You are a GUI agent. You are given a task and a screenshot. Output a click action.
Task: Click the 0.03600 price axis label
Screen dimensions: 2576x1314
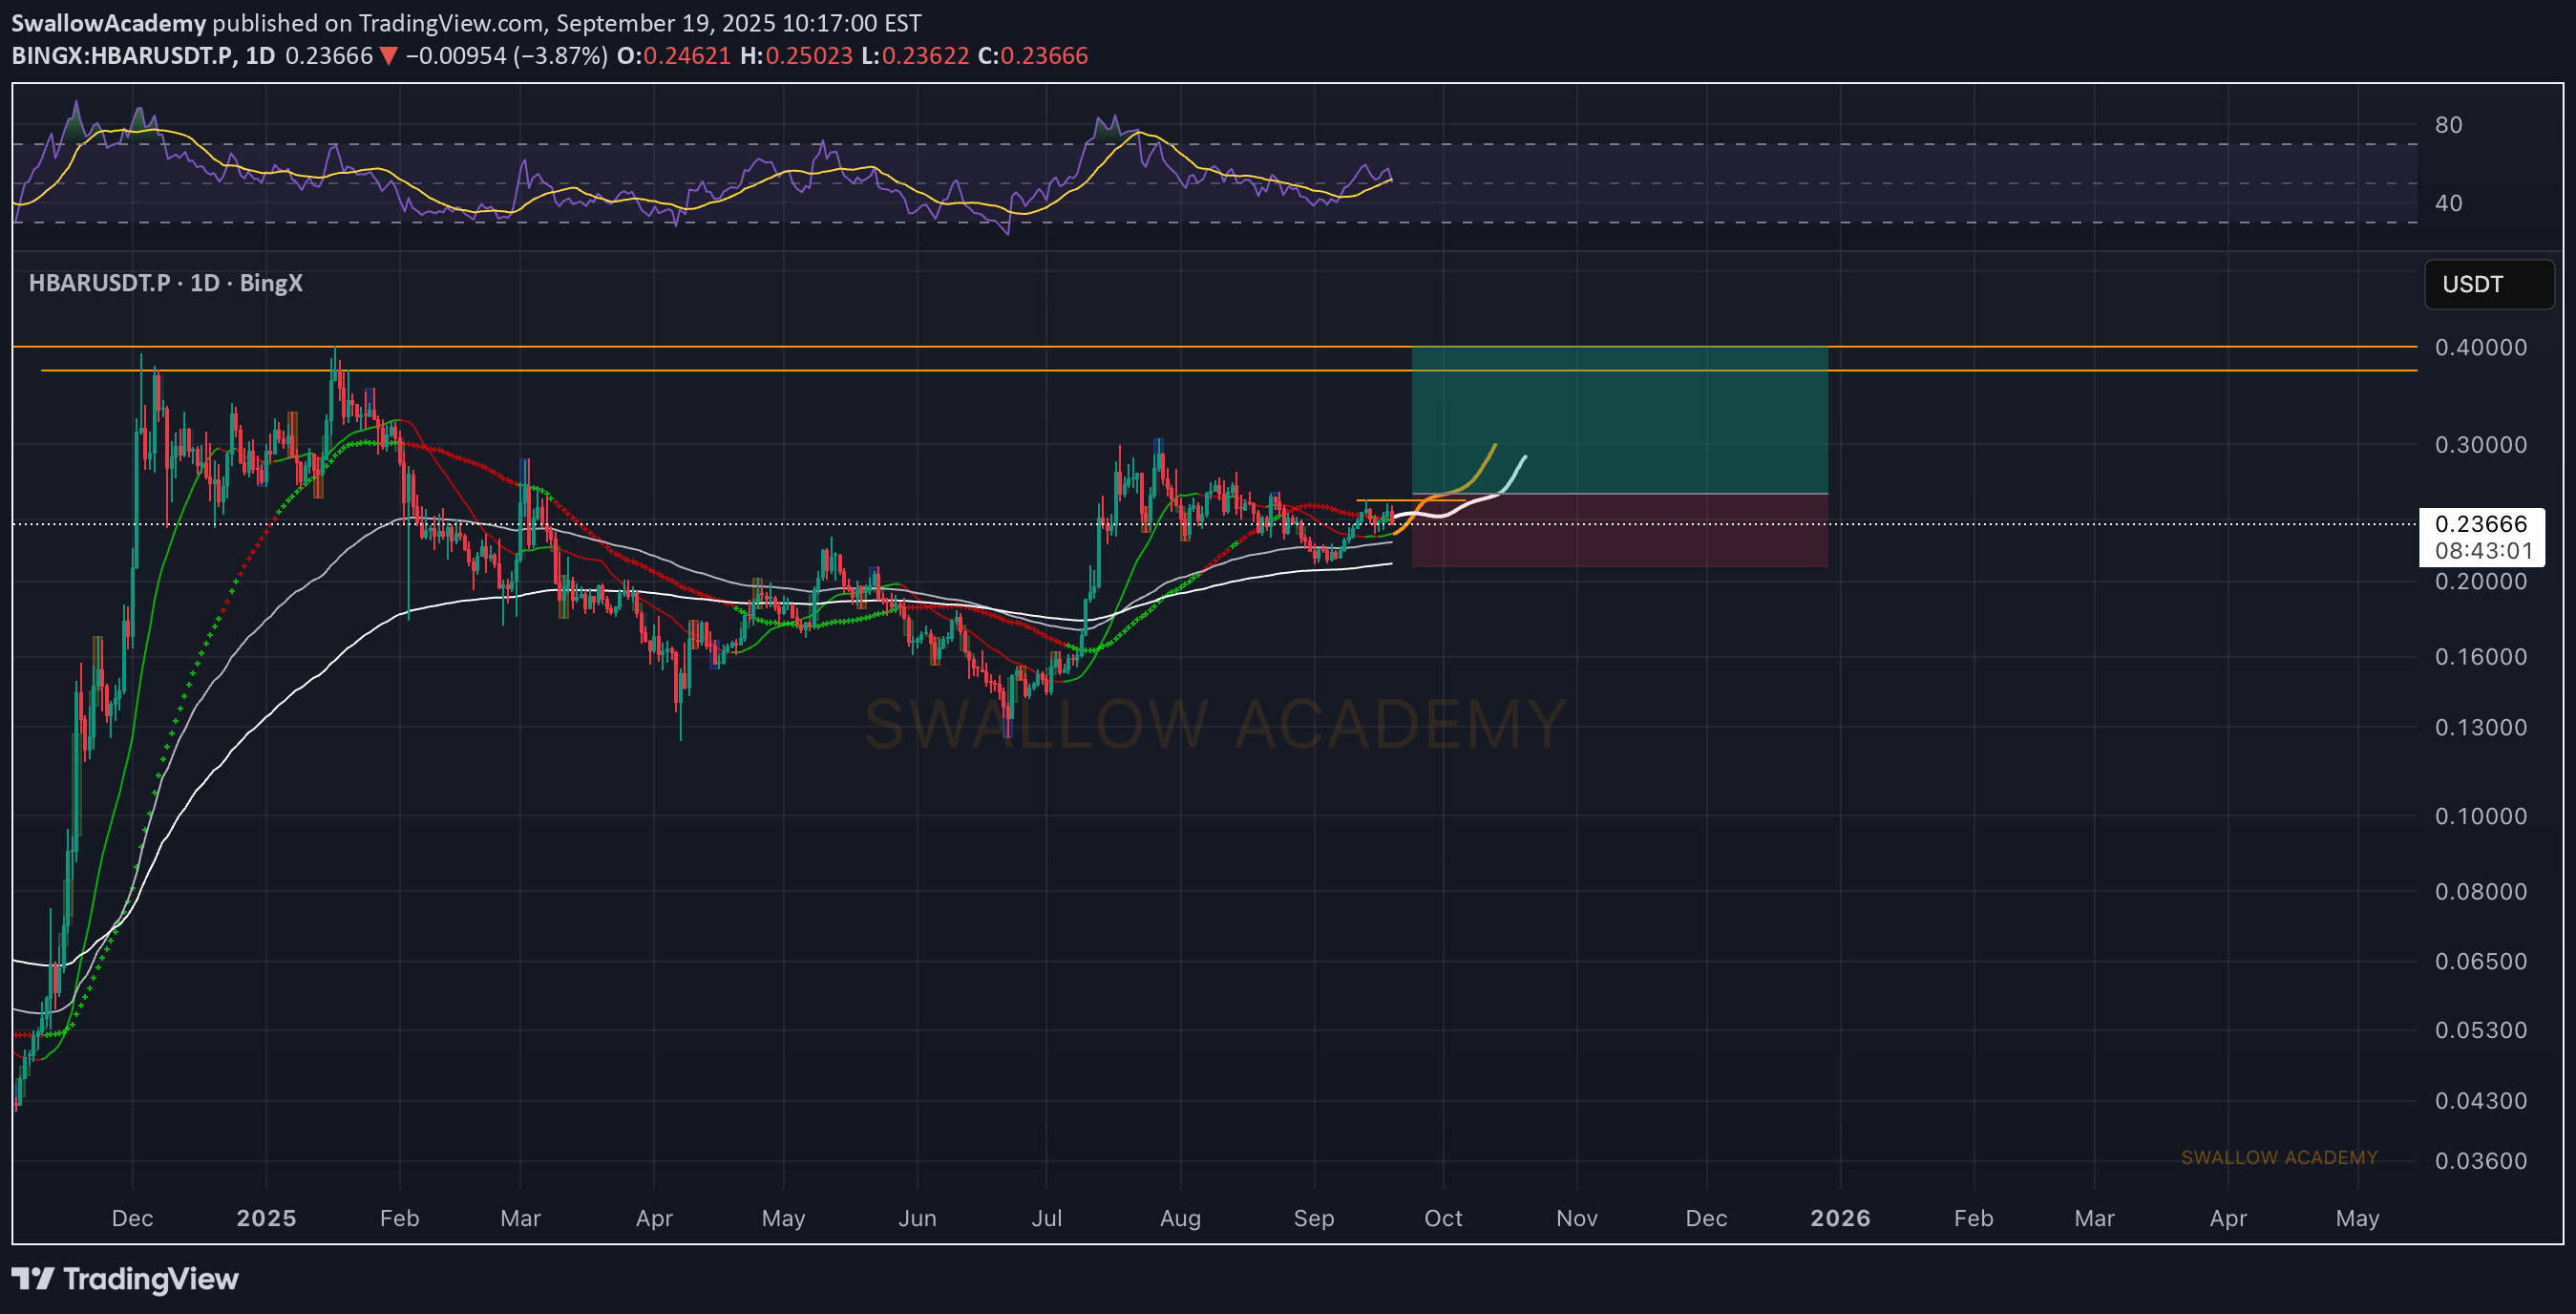[2481, 1160]
